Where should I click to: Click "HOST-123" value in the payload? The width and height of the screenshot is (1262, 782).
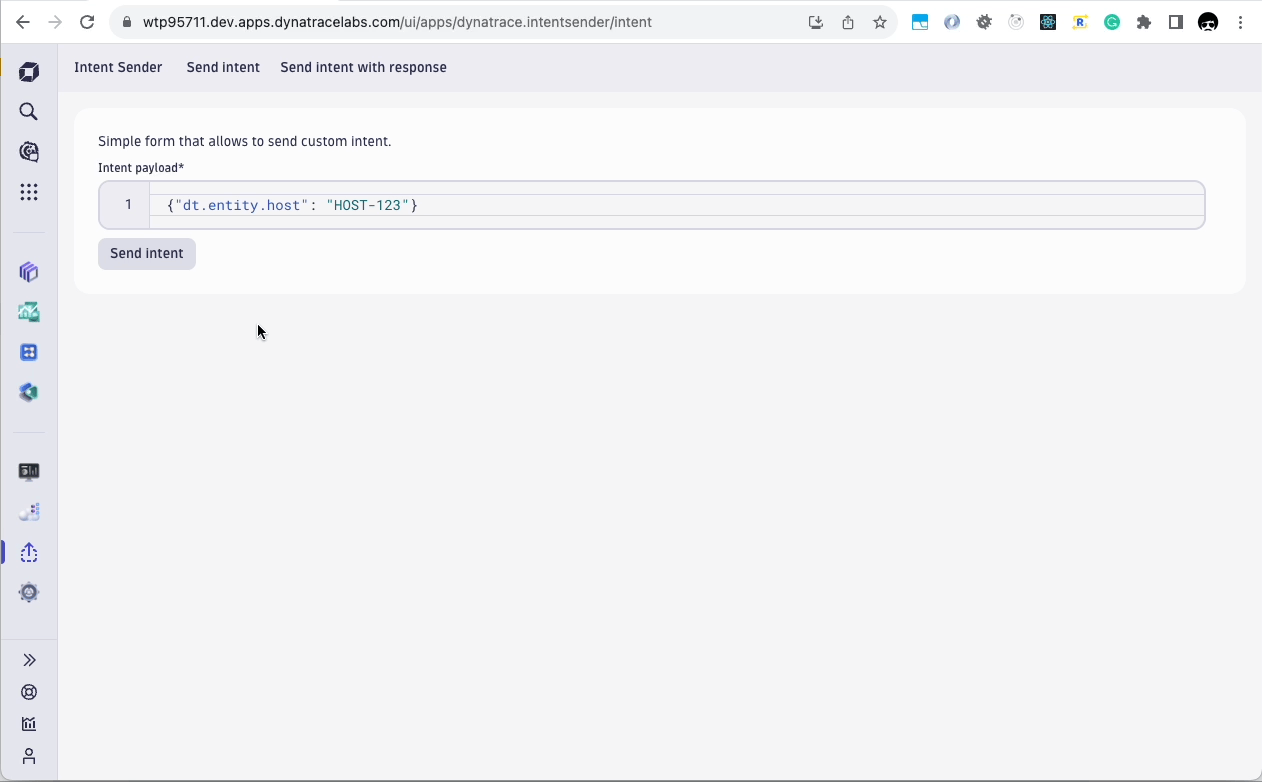pyautogui.click(x=367, y=205)
